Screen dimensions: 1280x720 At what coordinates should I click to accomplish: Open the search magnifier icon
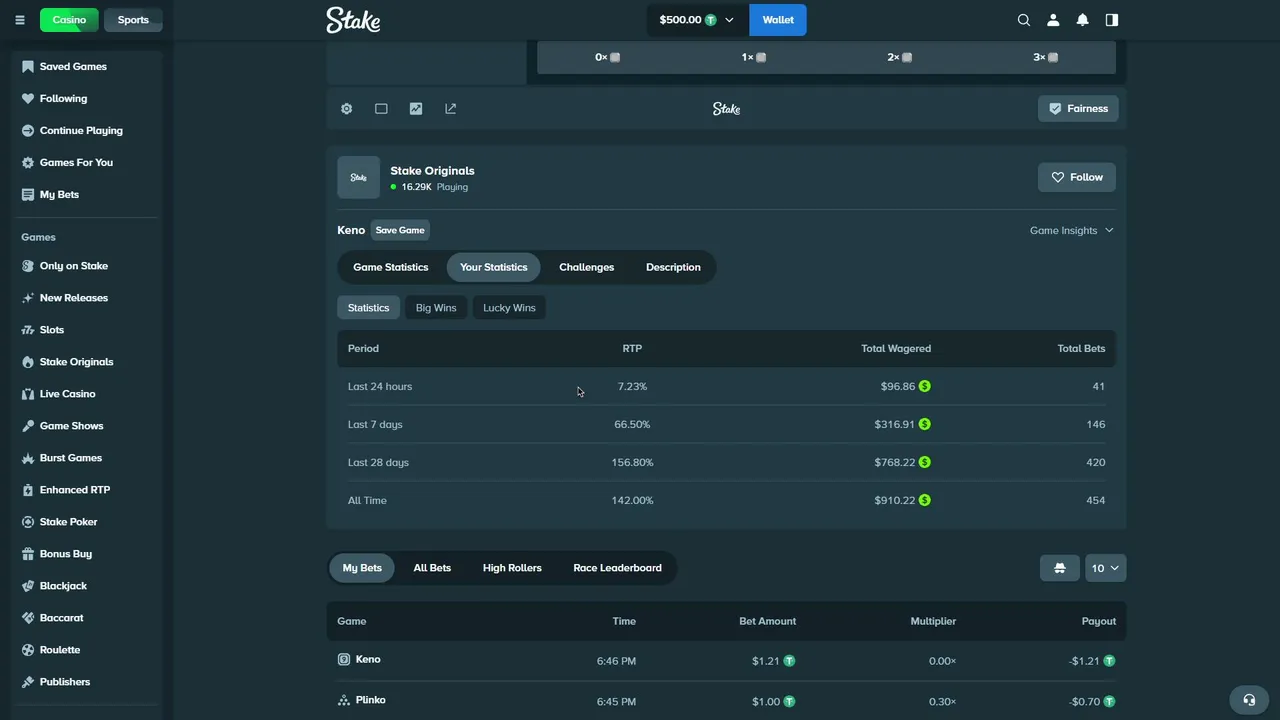[1023, 20]
